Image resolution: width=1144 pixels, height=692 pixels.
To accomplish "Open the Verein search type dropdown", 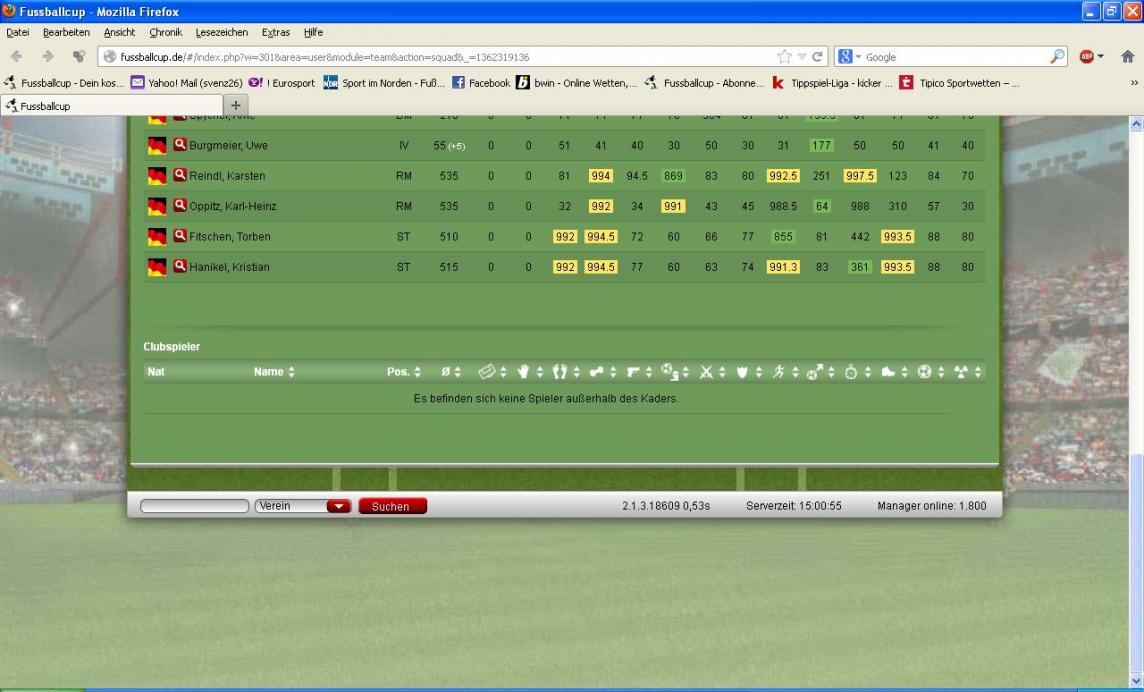I will (340, 506).
